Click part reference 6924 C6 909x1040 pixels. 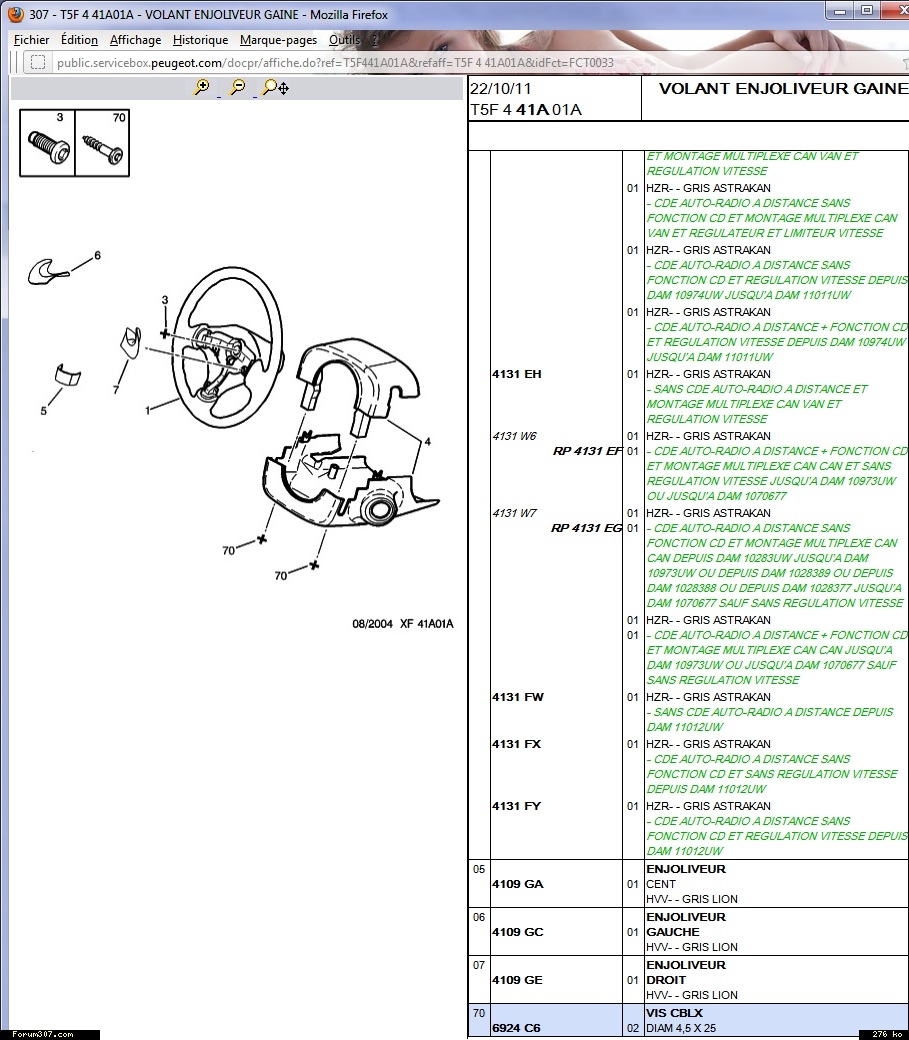(x=516, y=1027)
